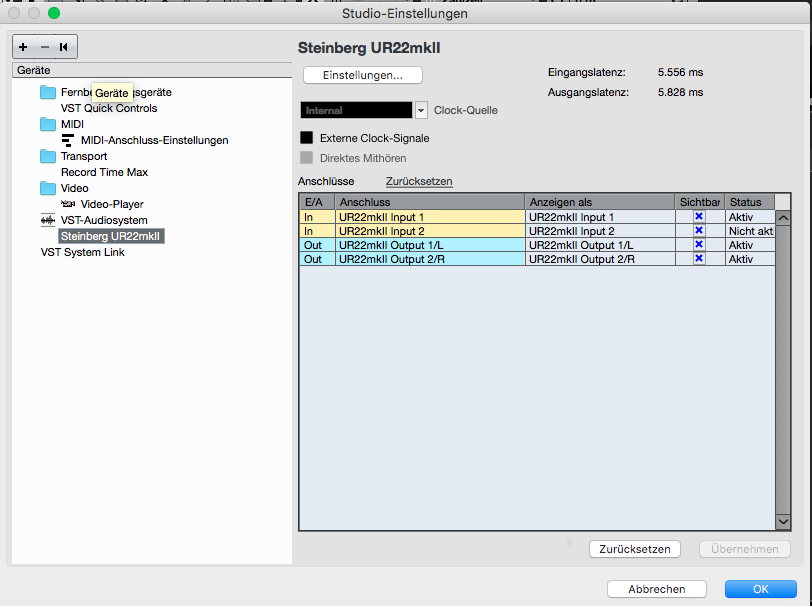Toggle Direktes Mithören checkbox
The image size is (812, 606).
(x=307, y=157)
